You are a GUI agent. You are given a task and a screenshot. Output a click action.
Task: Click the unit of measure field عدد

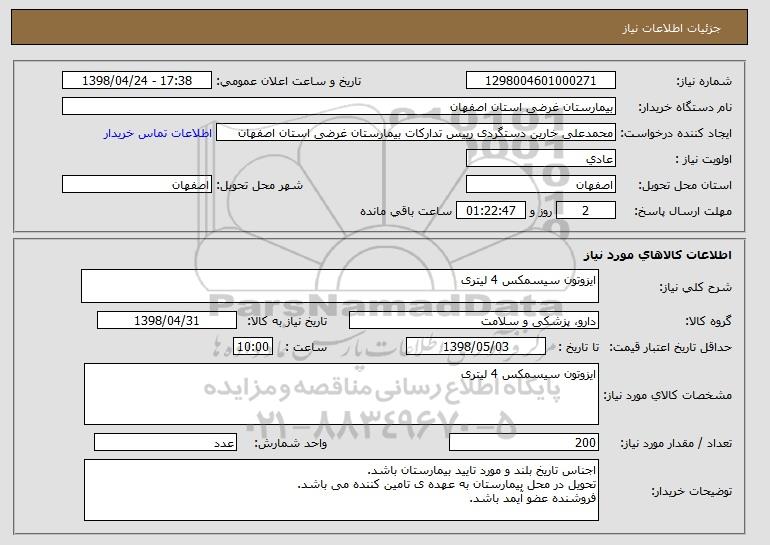(x=165, y=442)
